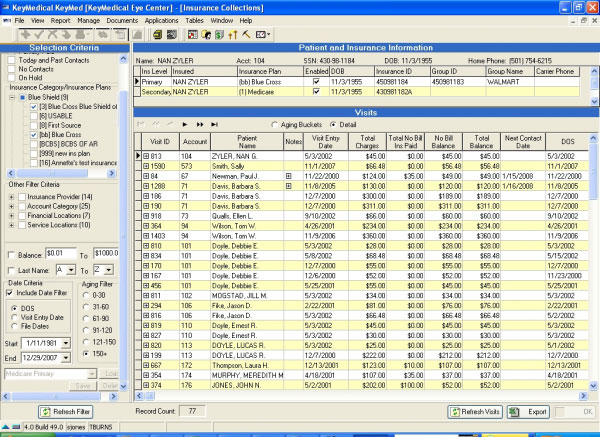Select the Aging Buckets view radio
The image size is (600, 437).
coord(274,125)
